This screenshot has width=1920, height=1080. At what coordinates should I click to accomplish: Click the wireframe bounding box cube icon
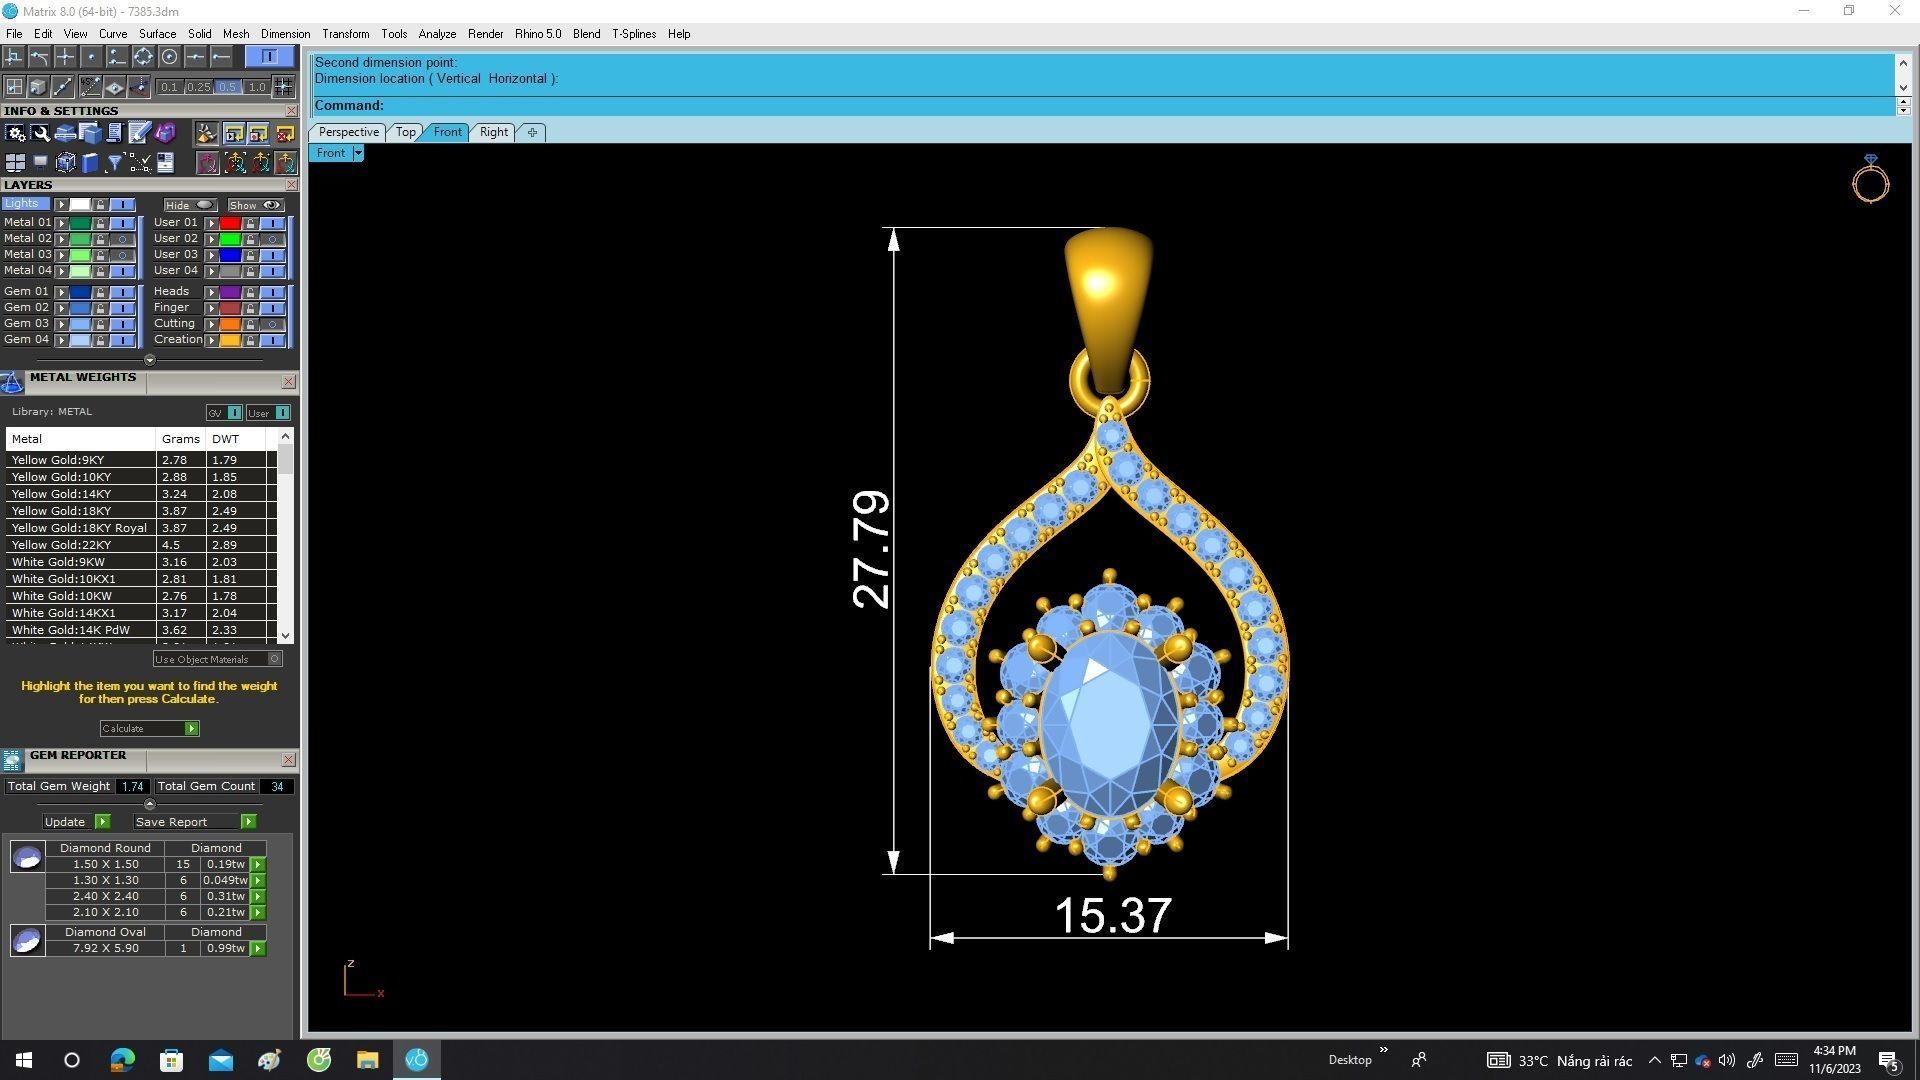coord(65,162)
